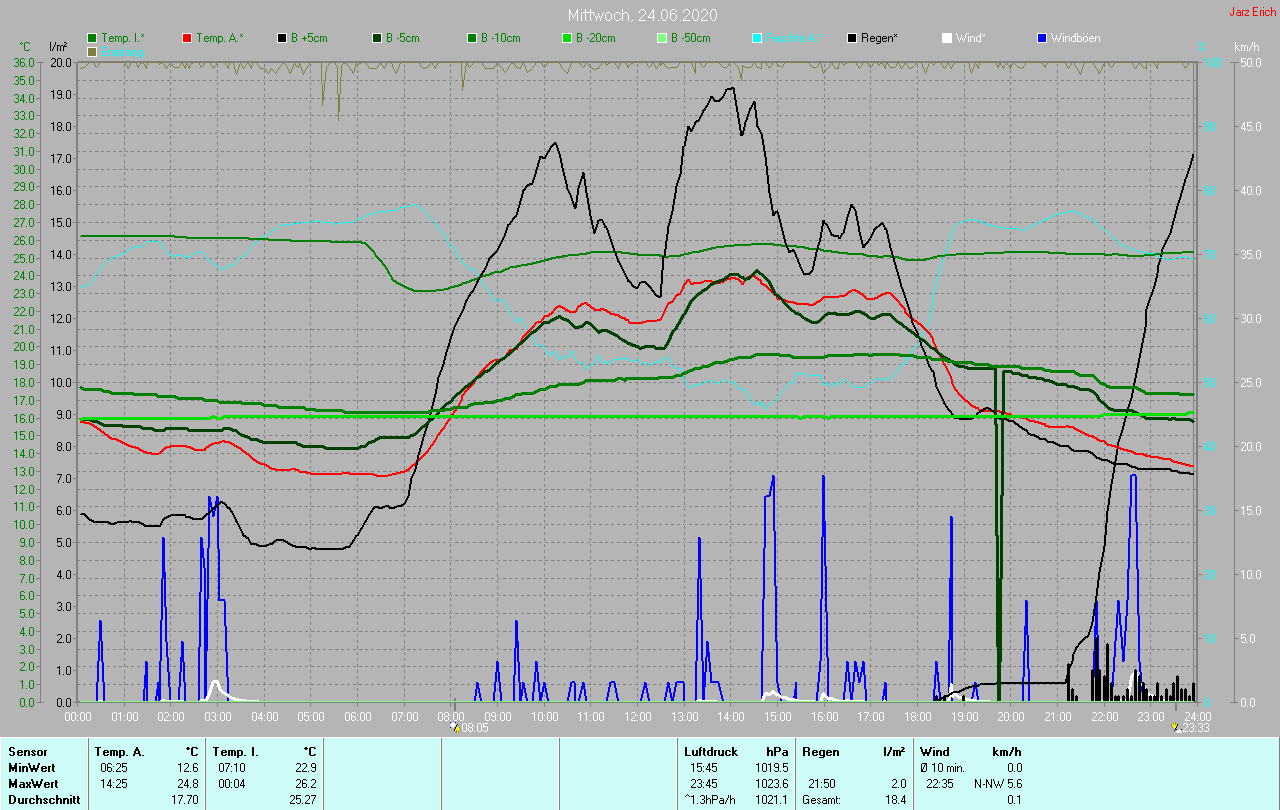Click the blue Windböen legend square
This screenshot has width=1280, height=810.
[x=1042, y=38]
